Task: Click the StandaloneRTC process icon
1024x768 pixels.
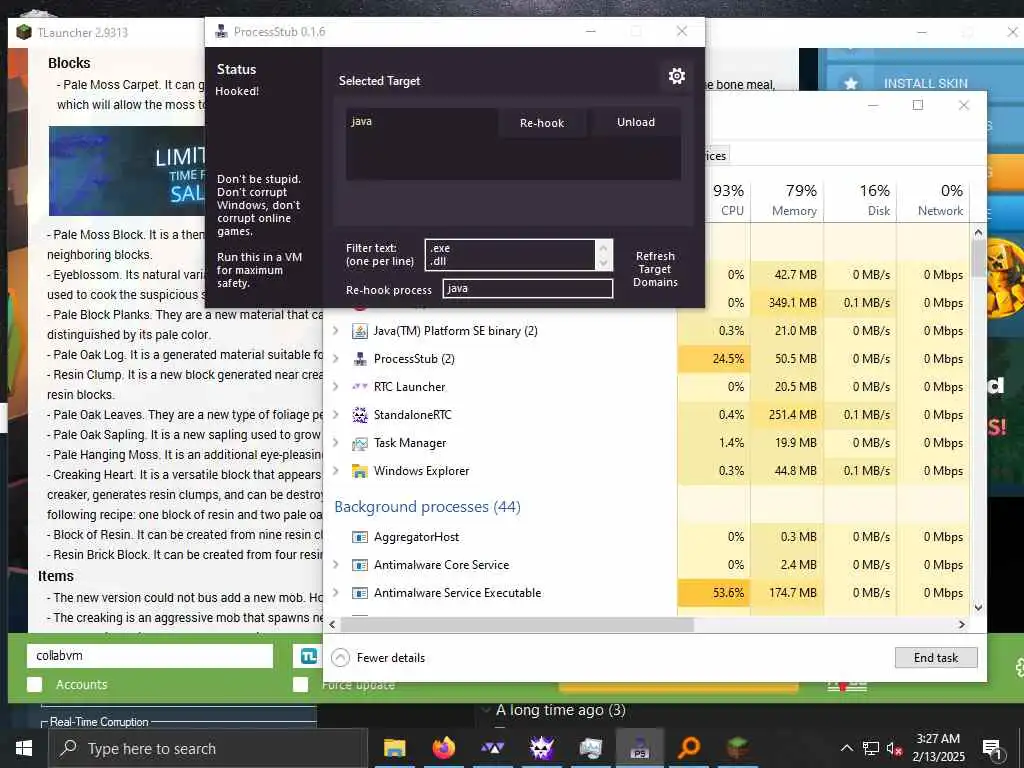Action: pyautogui.click(x=360, y=415)
